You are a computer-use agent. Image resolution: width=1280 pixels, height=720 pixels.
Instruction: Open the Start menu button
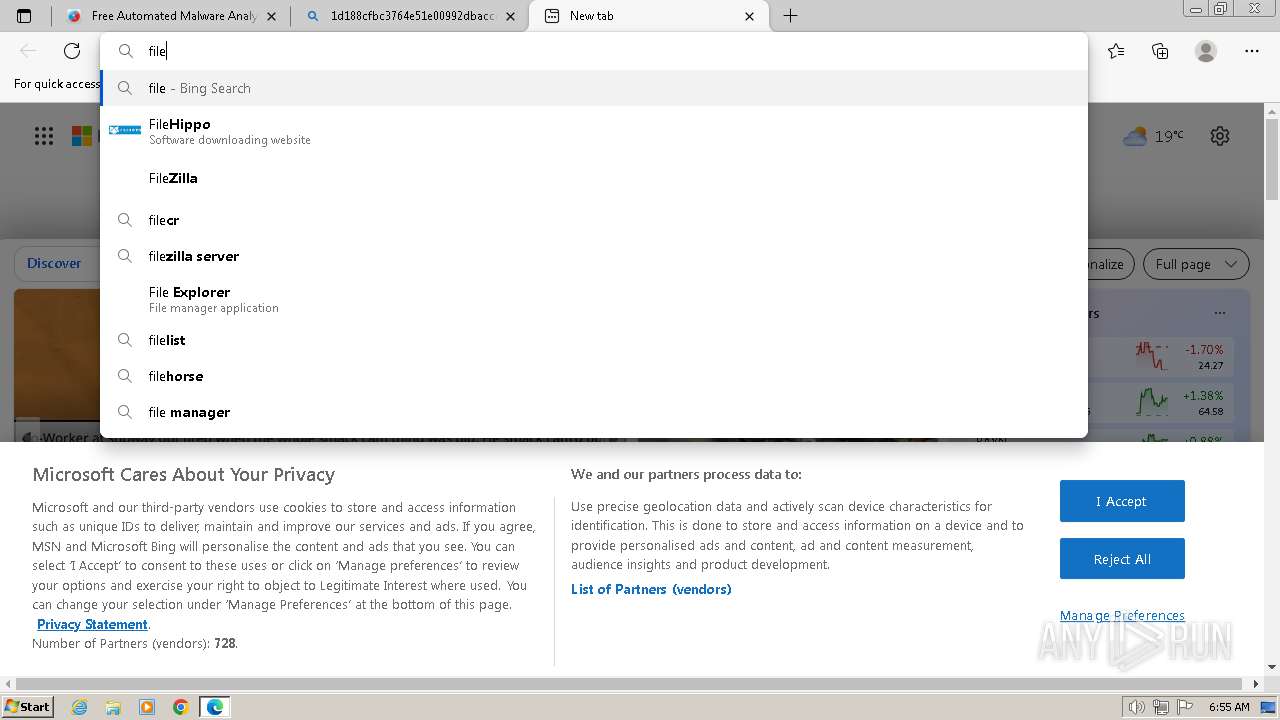click(27, 707)
